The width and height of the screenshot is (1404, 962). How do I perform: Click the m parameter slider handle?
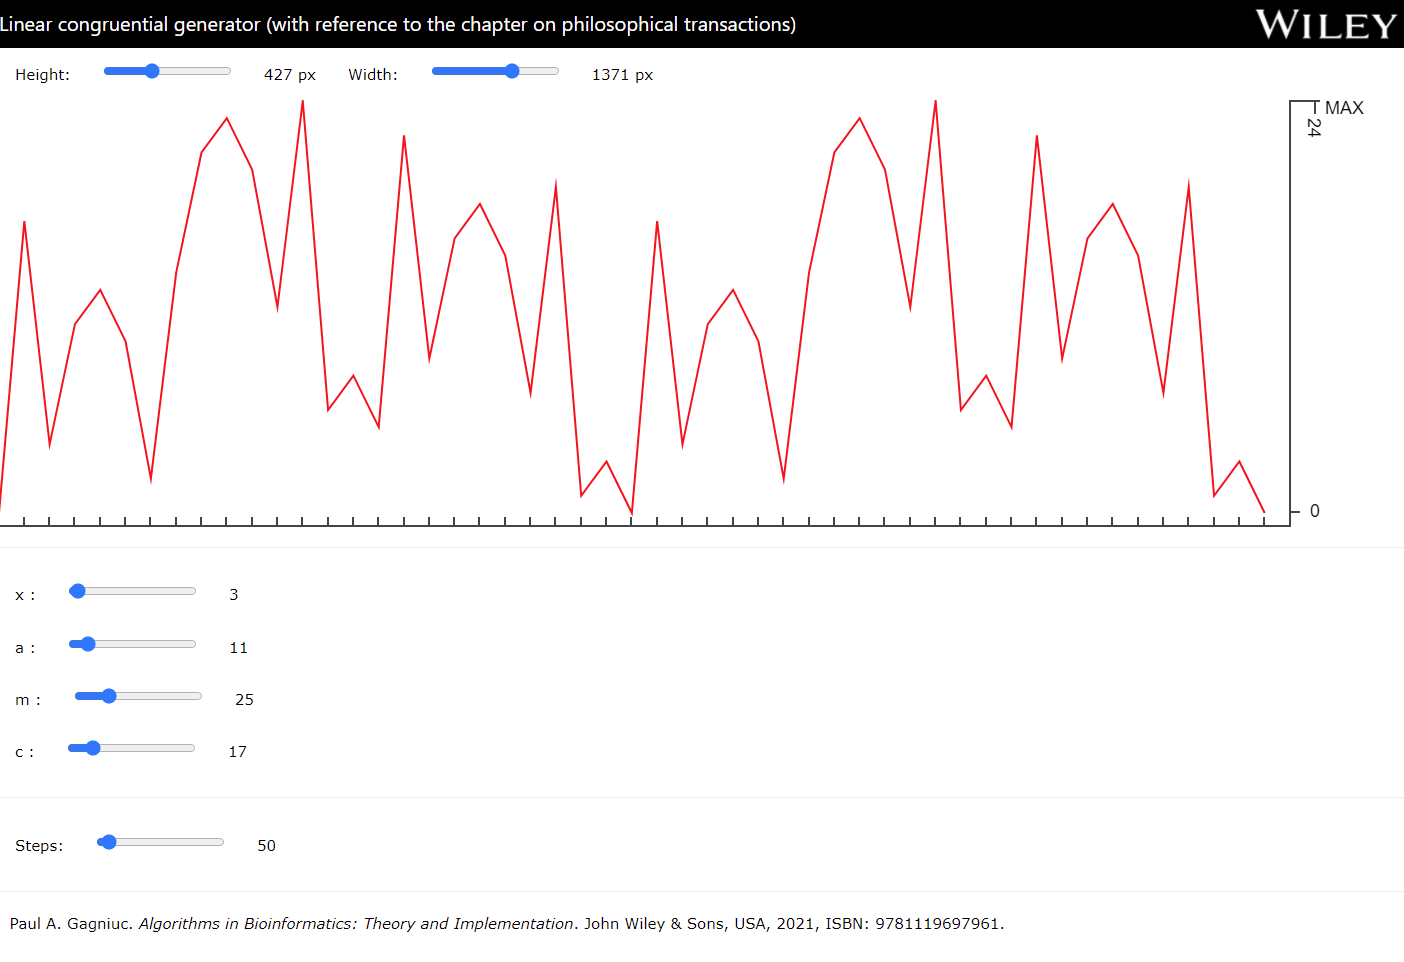pos(108,696)
